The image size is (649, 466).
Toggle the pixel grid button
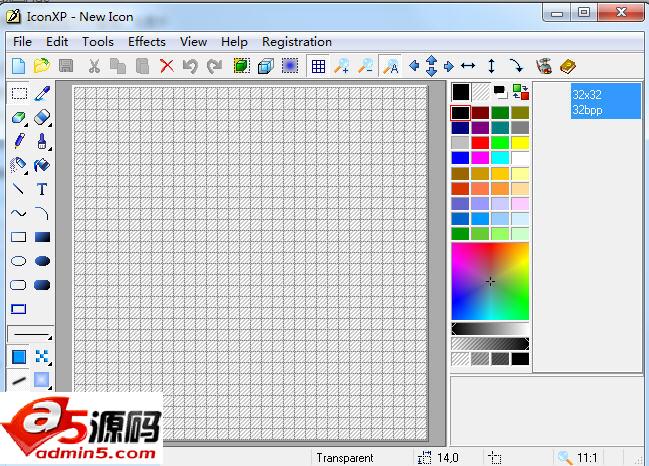(318, 66)
